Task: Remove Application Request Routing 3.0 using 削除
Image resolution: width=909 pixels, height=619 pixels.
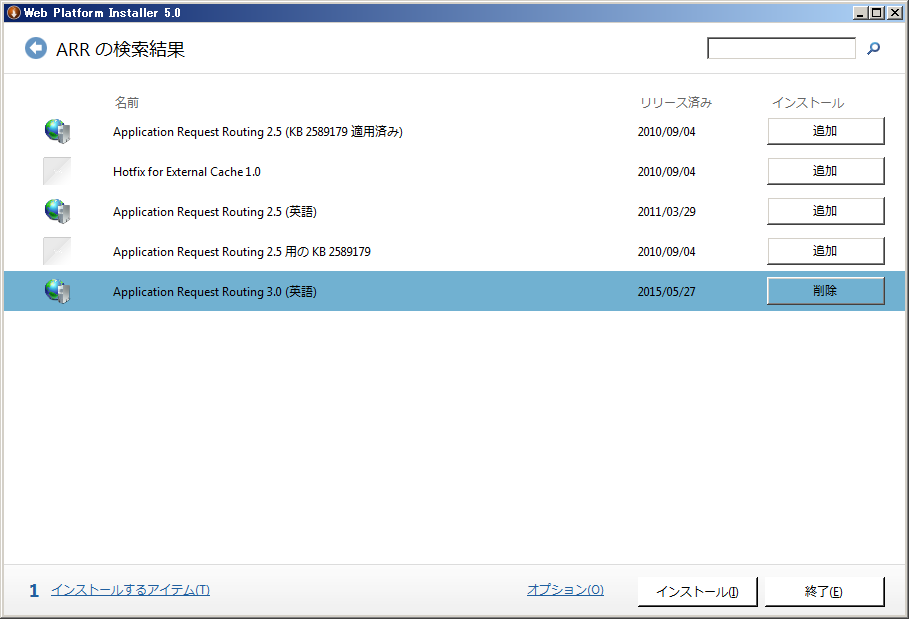Action: (825, 291)
